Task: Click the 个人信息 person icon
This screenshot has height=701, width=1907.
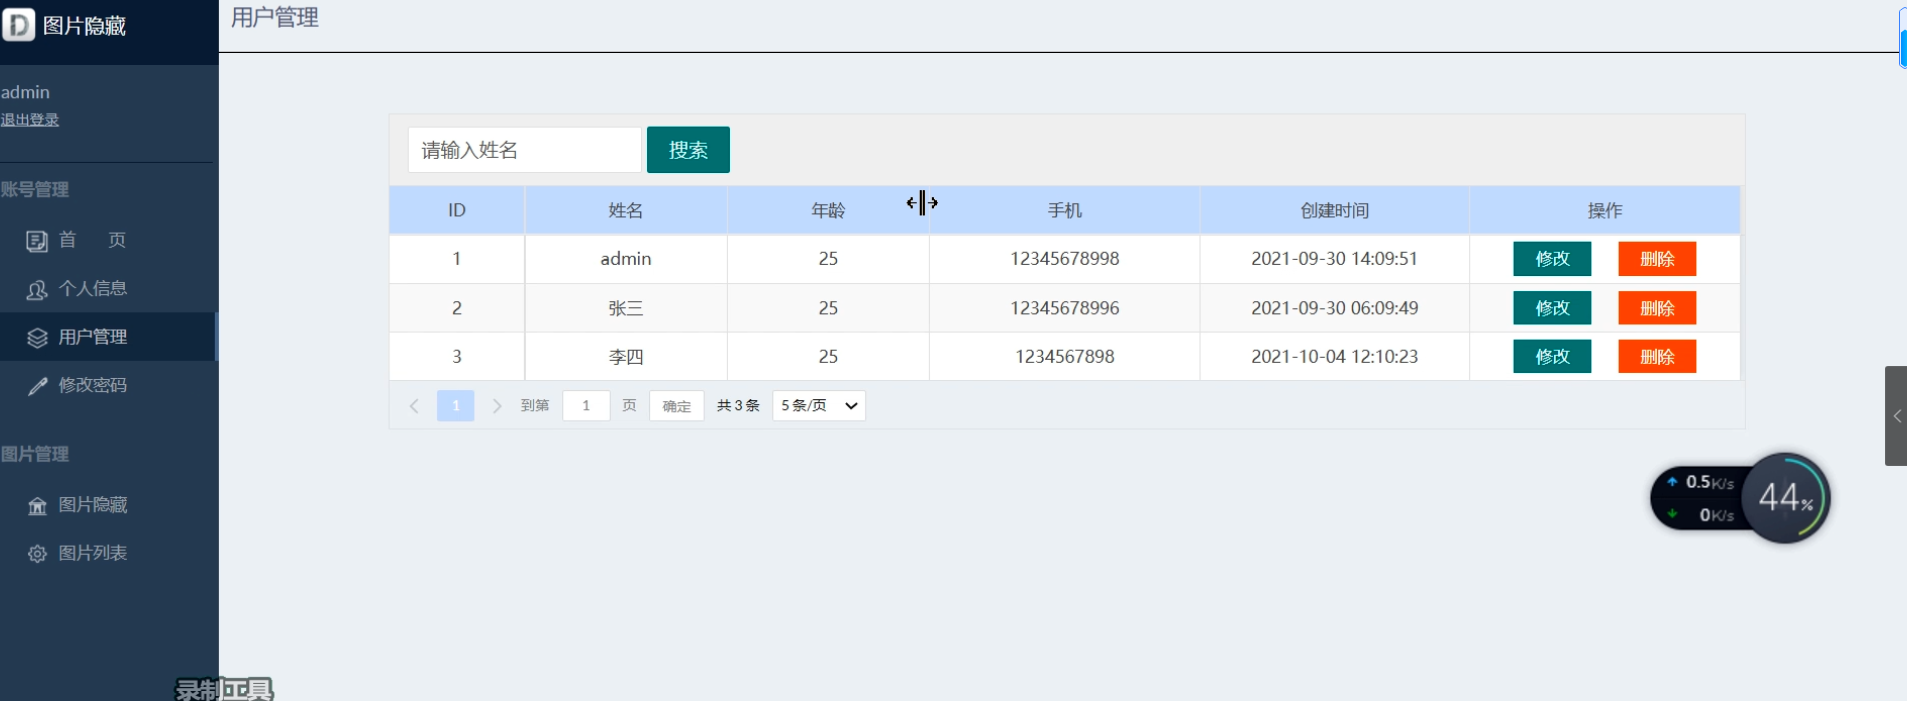Action: (37, 290)
